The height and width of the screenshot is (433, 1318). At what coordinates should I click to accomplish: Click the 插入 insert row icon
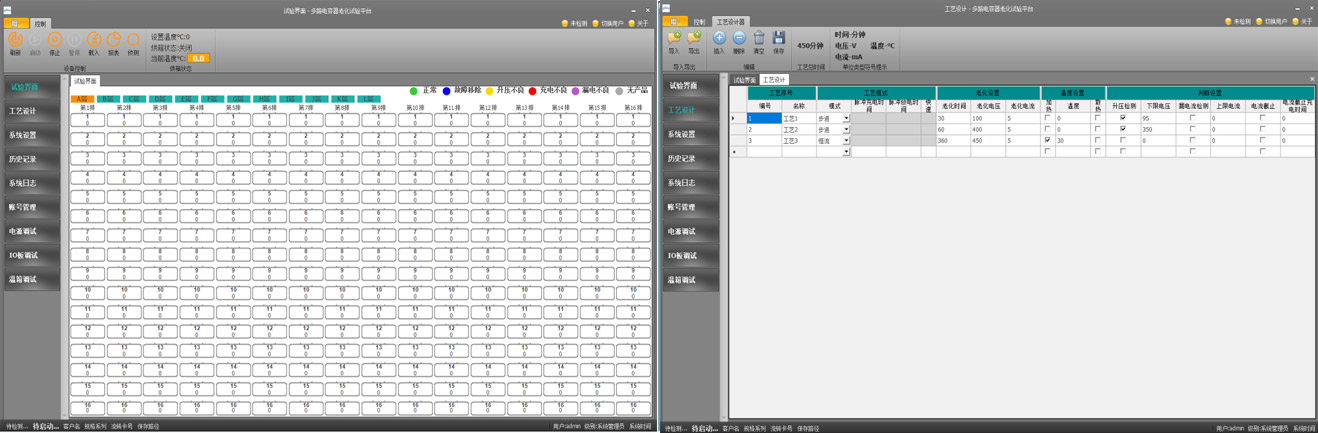point(719,39)
